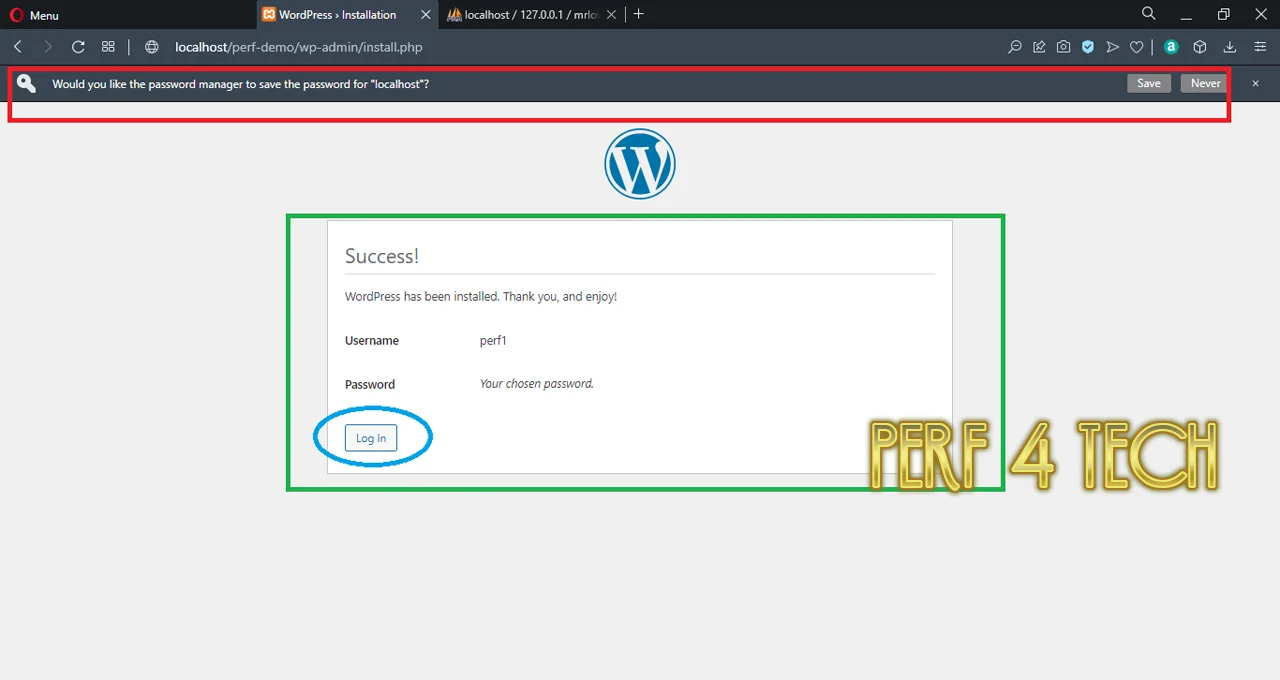Close the localhost phpMyAdmin tab
This screenshot has height=680, width=1280.
(614, 15)
